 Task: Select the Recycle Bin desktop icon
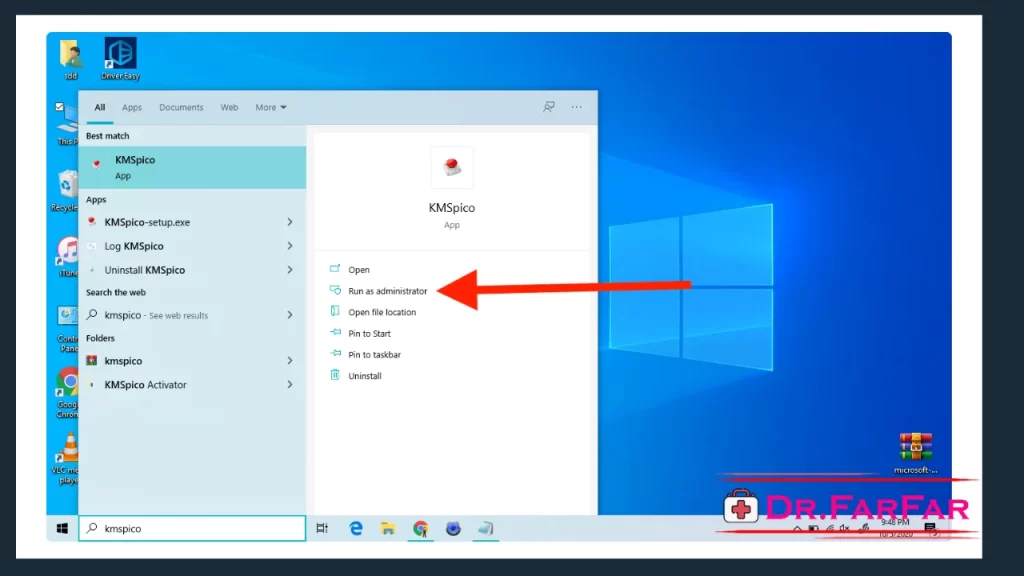[65, 191]
